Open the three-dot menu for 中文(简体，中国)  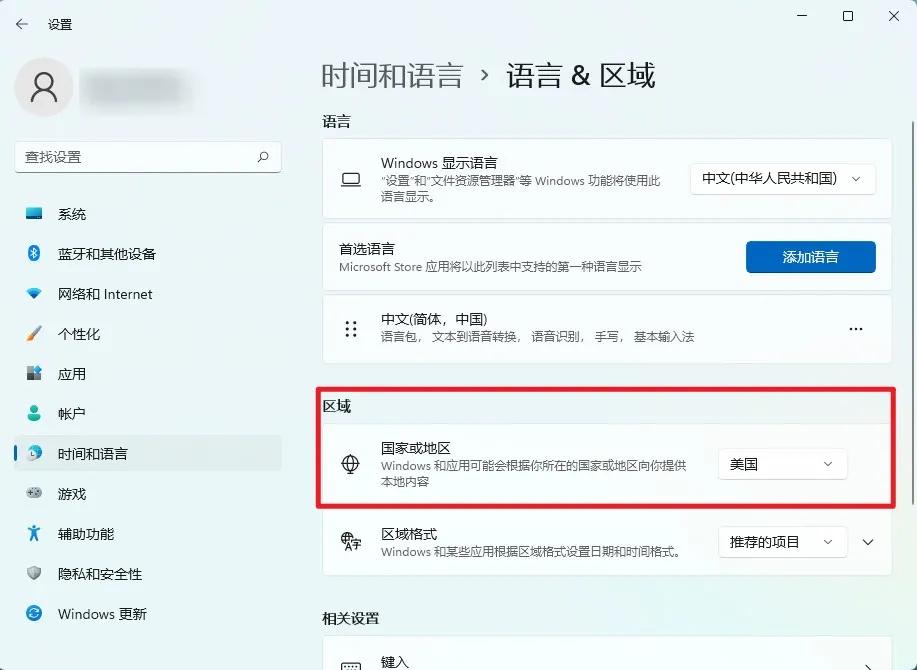(x=855, y=328)
